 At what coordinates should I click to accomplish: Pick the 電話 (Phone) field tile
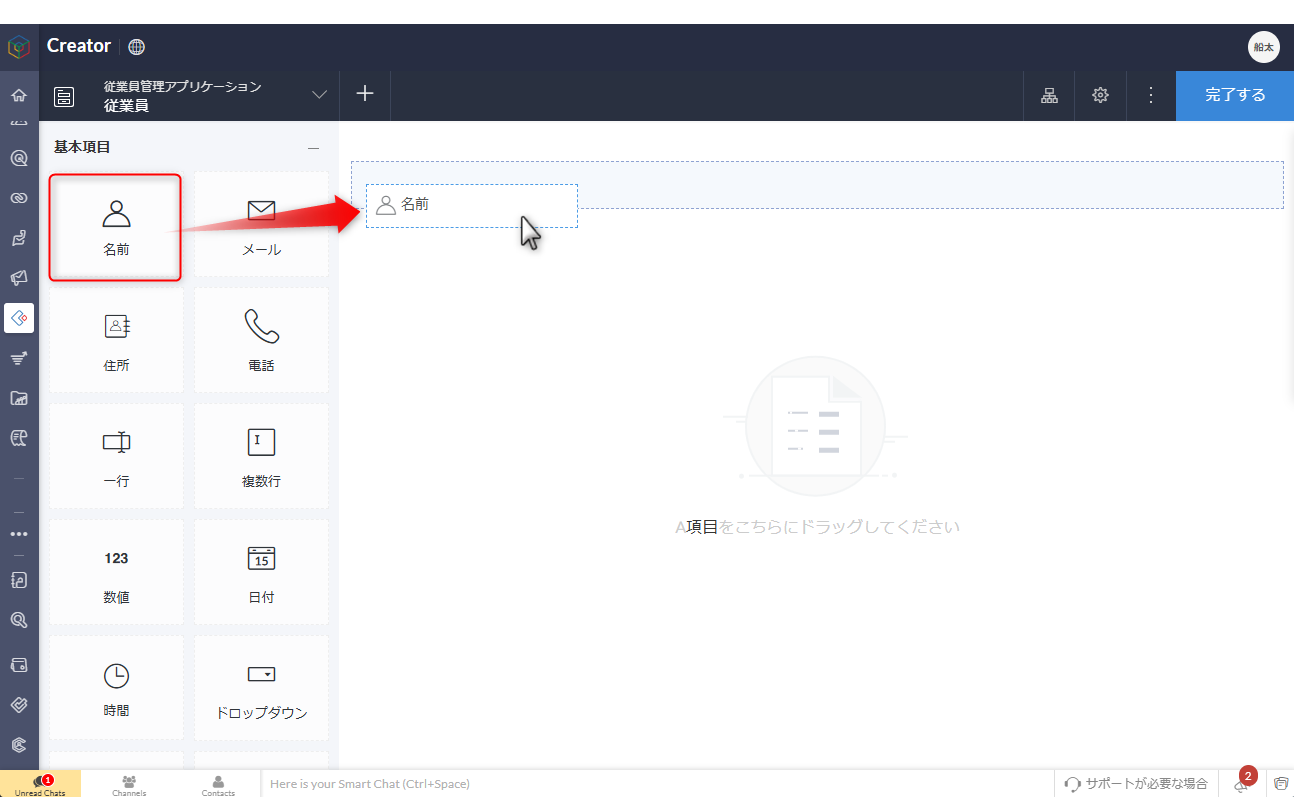coord(261,342)
